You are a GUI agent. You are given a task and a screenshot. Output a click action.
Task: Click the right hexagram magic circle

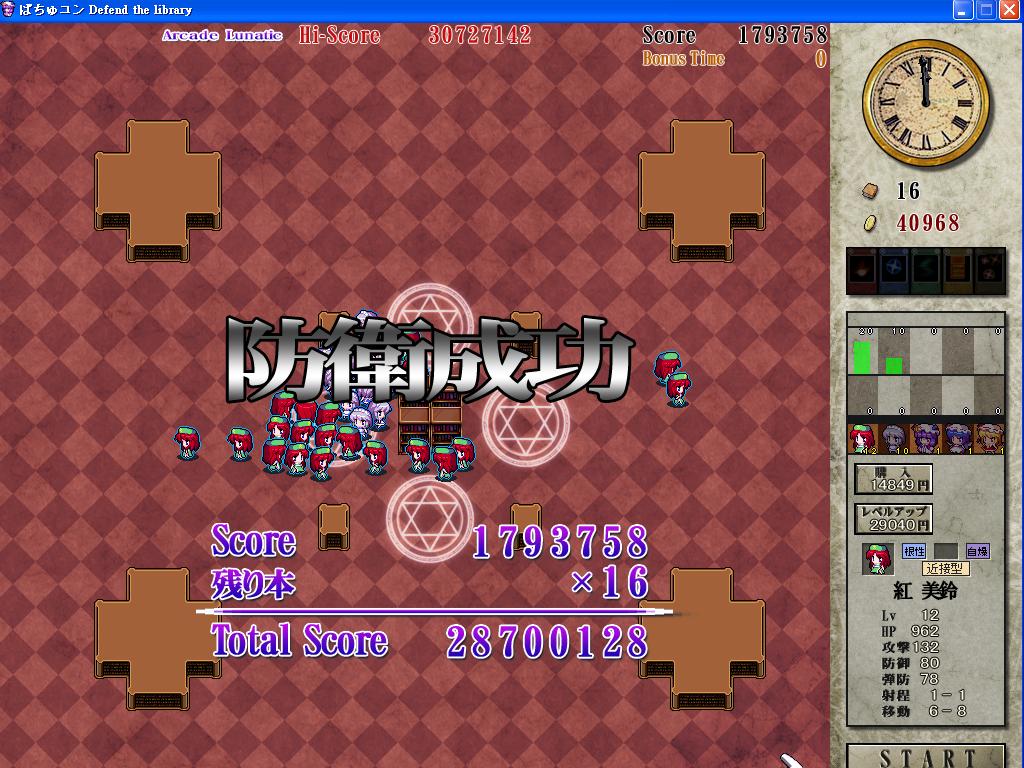pos(526,423)
